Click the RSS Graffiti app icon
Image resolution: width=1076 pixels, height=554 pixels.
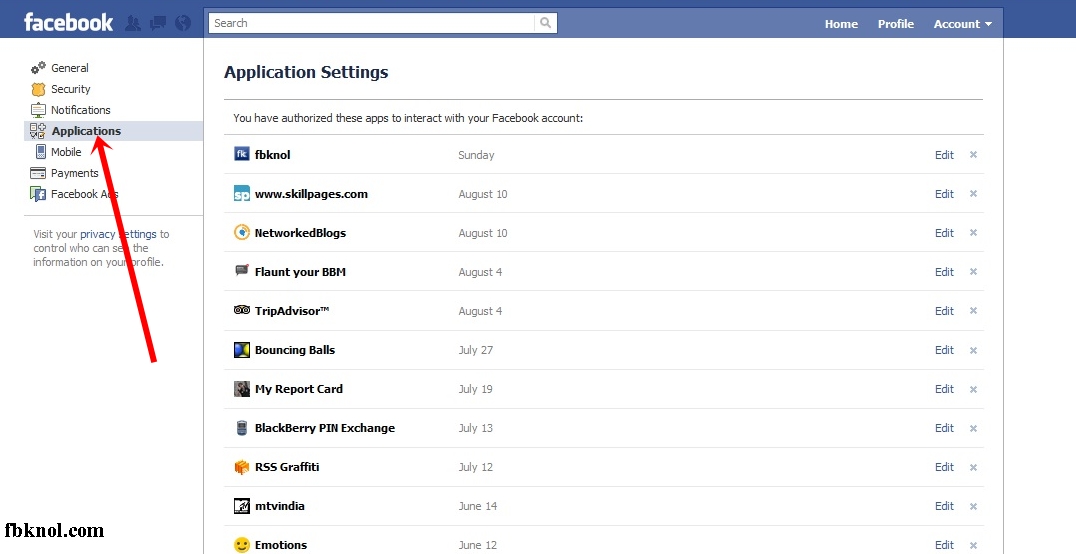(242, 467)
